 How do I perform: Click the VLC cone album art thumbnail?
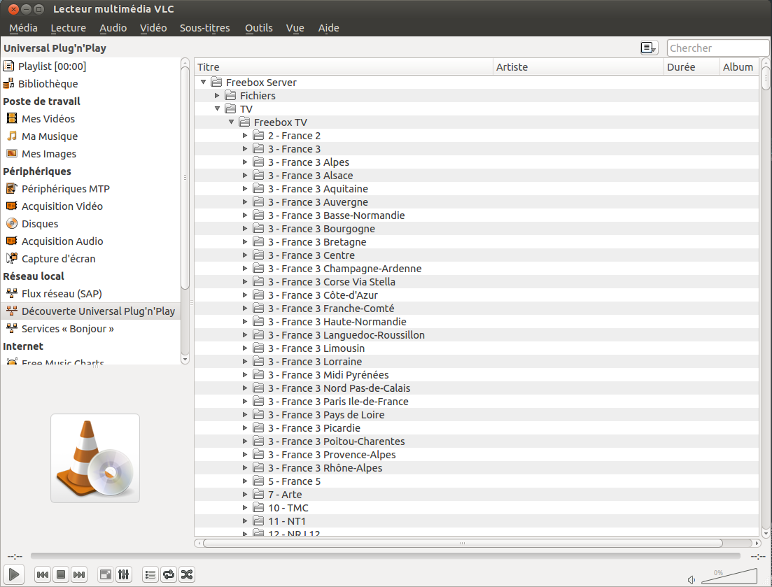pos(95,458)
